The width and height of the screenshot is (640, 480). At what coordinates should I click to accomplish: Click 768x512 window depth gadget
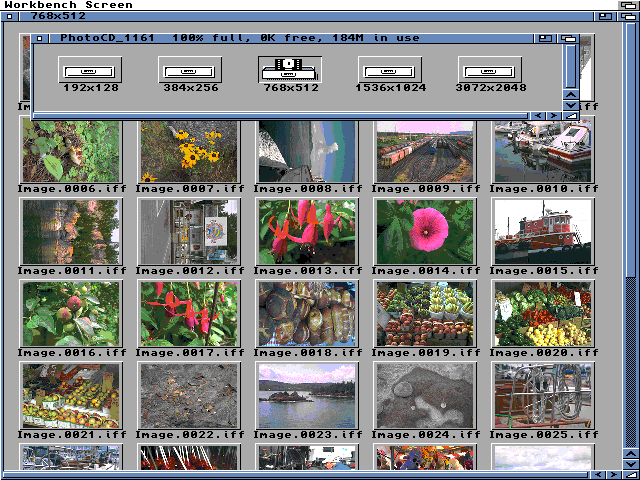pyautogui.click(x=629, y=16)
